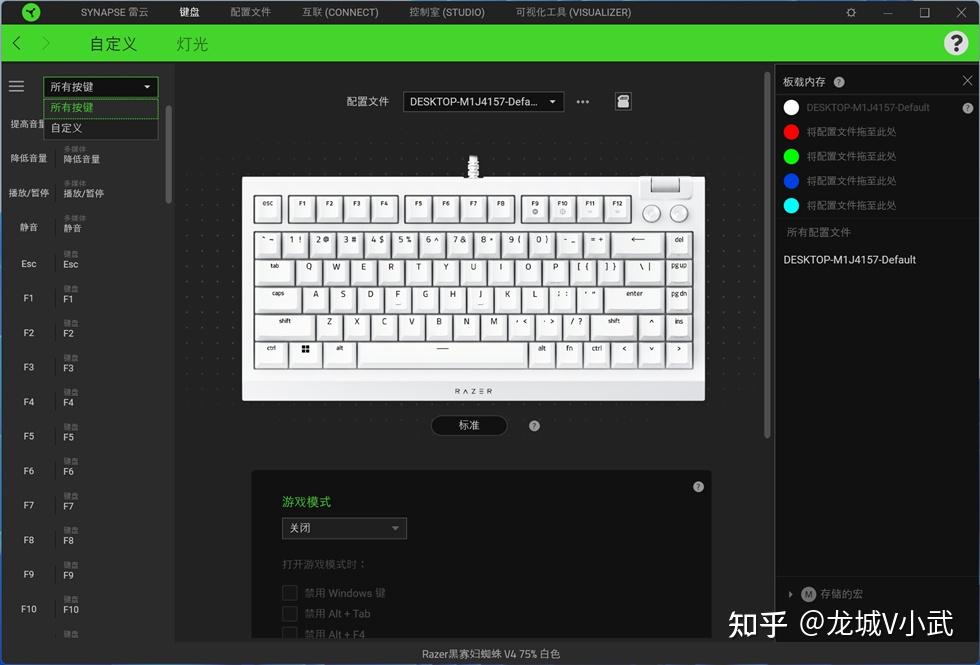This screenshot has width=980, height=665.
Task: Open the Synapse settings gear
Action: pyautogui.click(x=851, y=12)
